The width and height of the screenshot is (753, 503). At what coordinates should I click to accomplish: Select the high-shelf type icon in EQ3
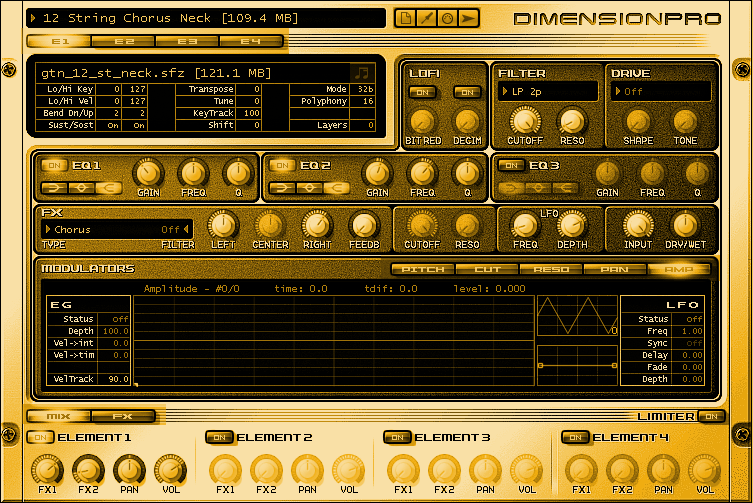click(x=565, y=188)
